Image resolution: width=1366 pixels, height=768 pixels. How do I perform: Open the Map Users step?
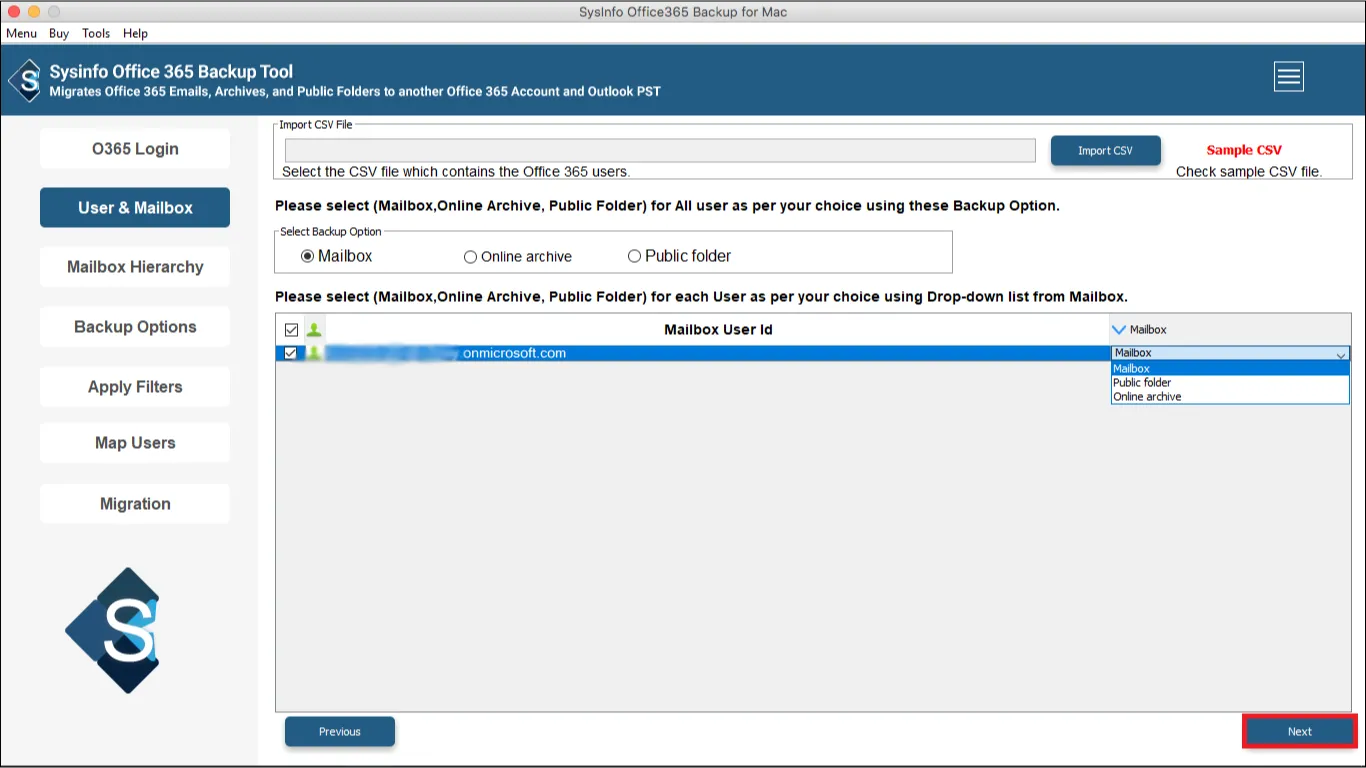click(135, 443)
